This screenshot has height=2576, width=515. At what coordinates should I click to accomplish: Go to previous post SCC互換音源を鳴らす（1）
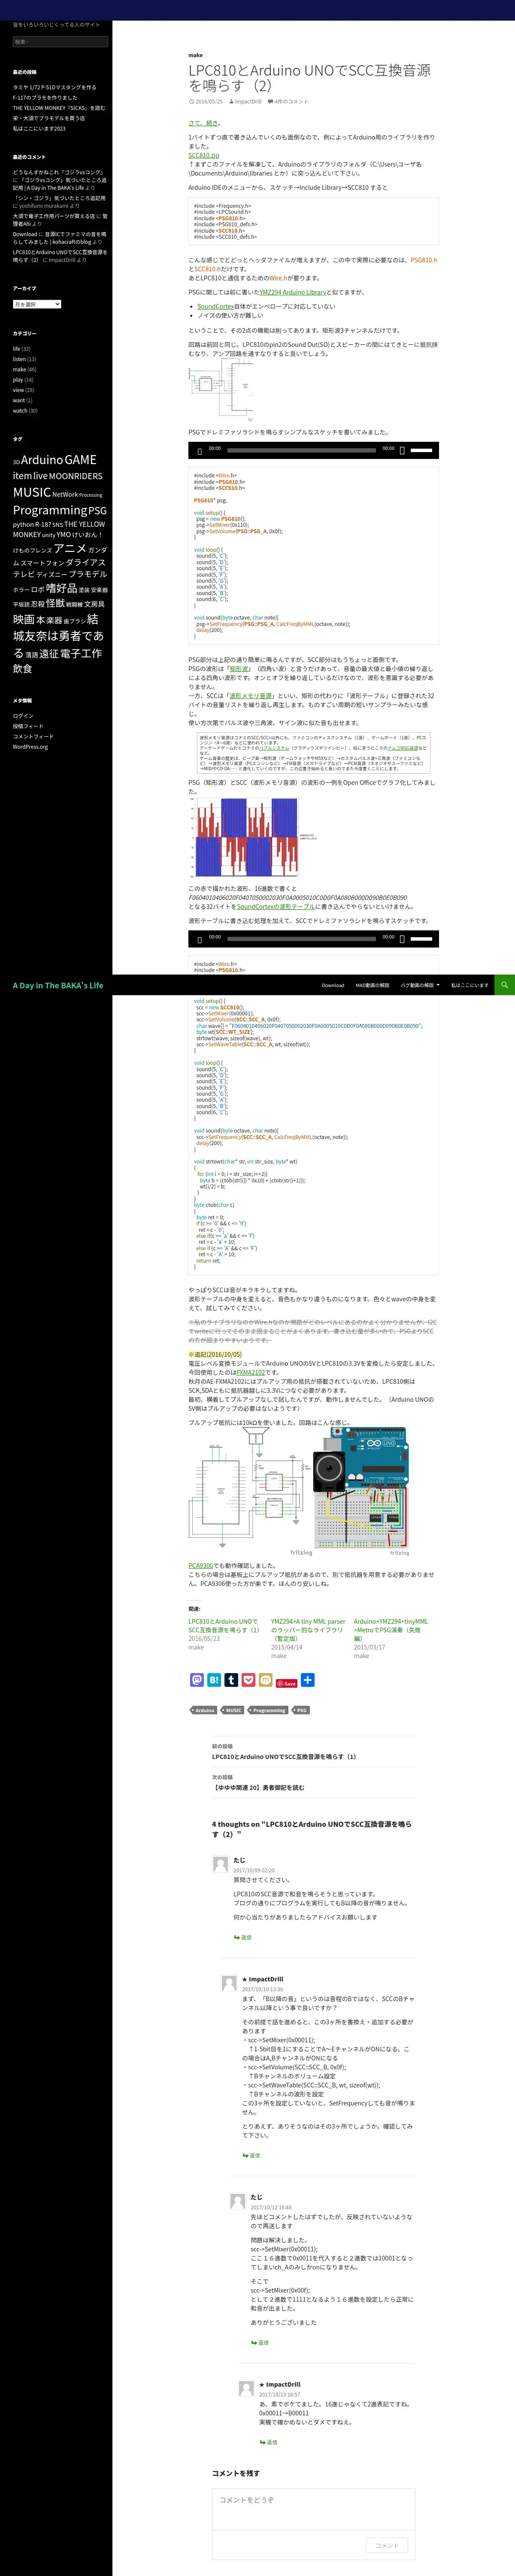284,1756
